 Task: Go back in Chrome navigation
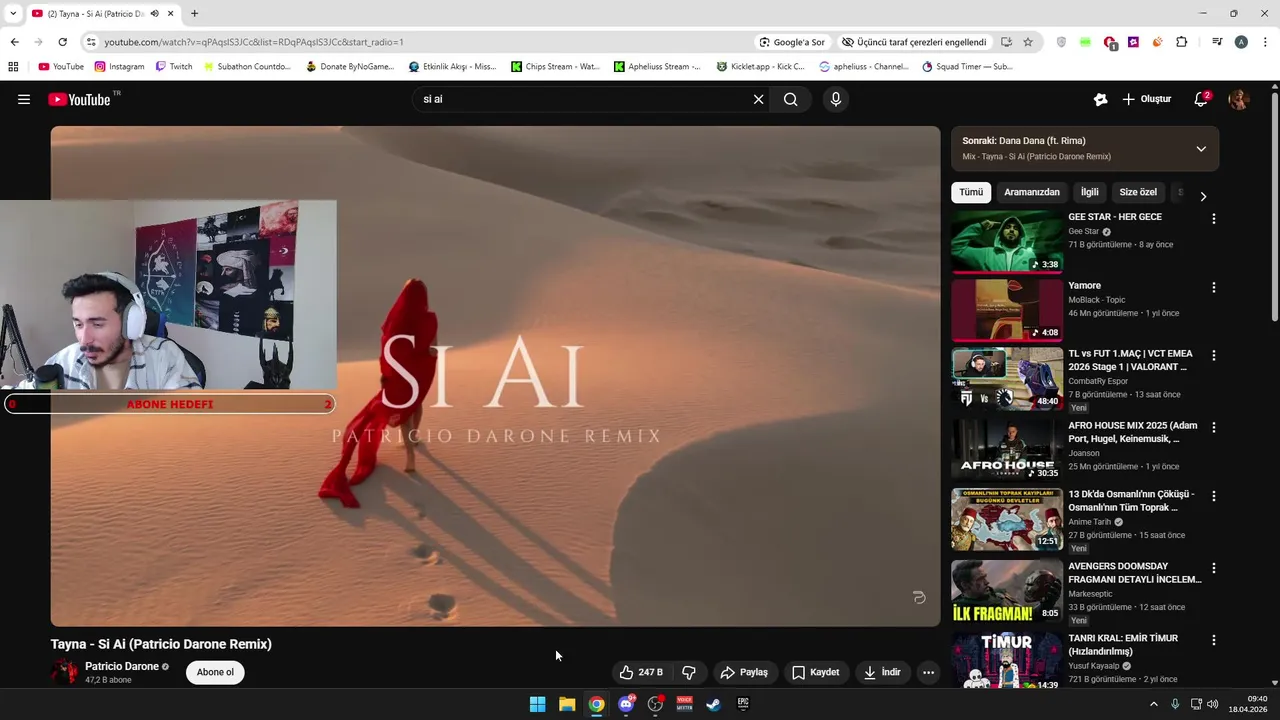tap(14, 42)
